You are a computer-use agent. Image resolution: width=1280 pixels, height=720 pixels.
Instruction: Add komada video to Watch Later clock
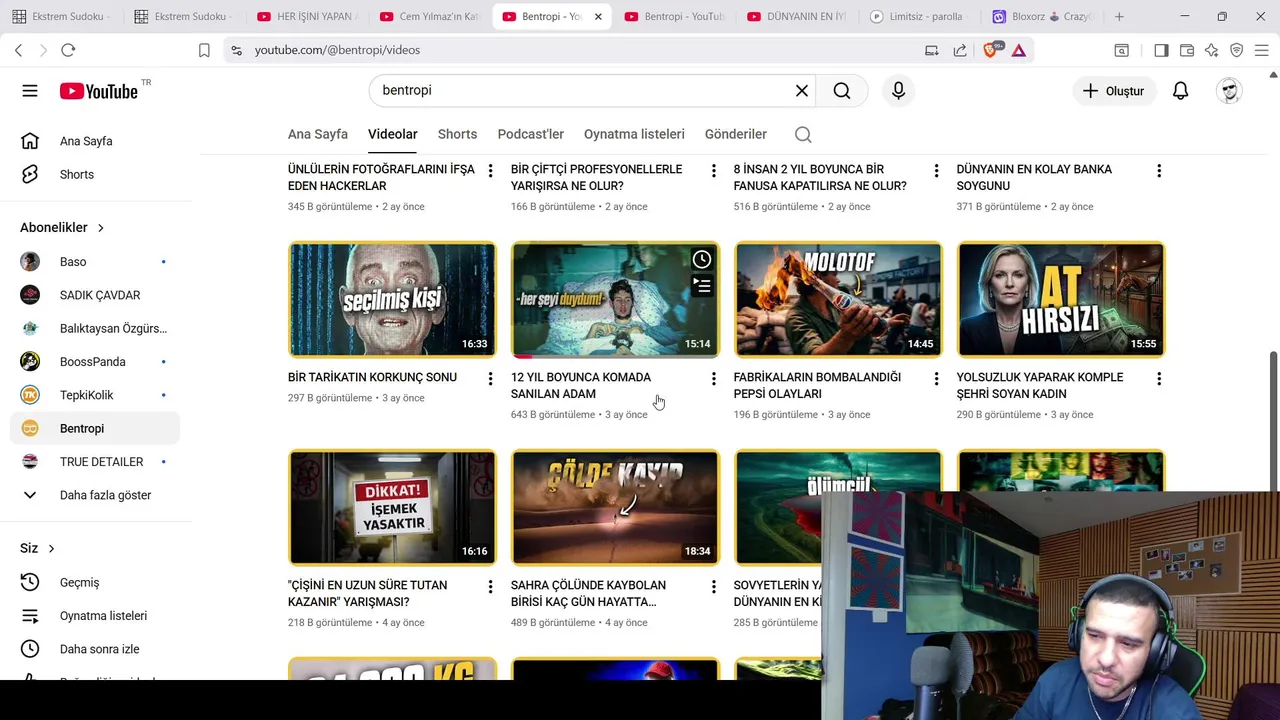click(x=702, y=260)
